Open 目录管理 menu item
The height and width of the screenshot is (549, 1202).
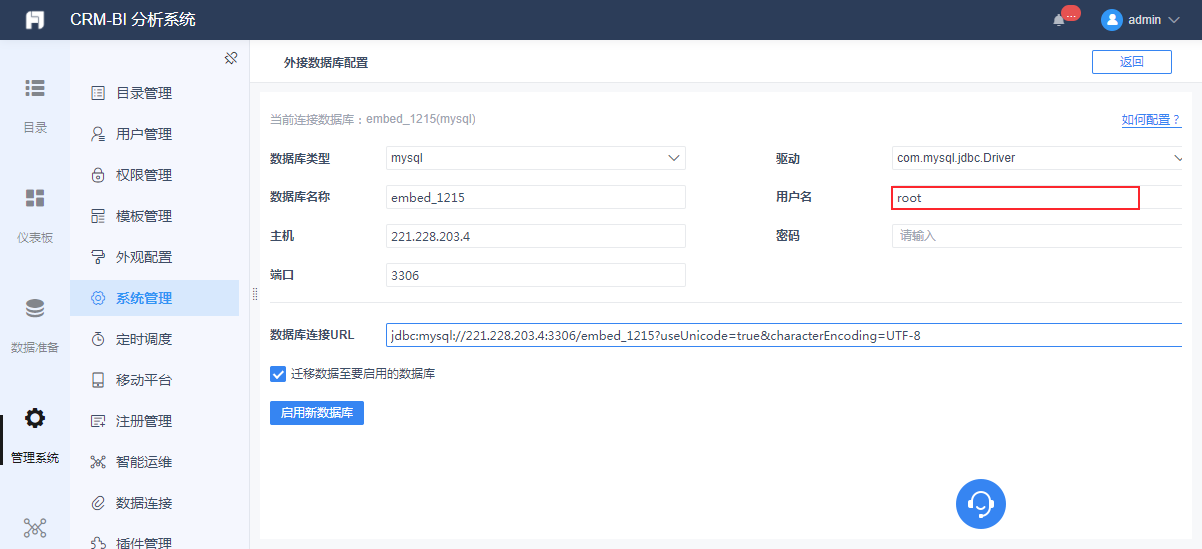pos(154,93)
